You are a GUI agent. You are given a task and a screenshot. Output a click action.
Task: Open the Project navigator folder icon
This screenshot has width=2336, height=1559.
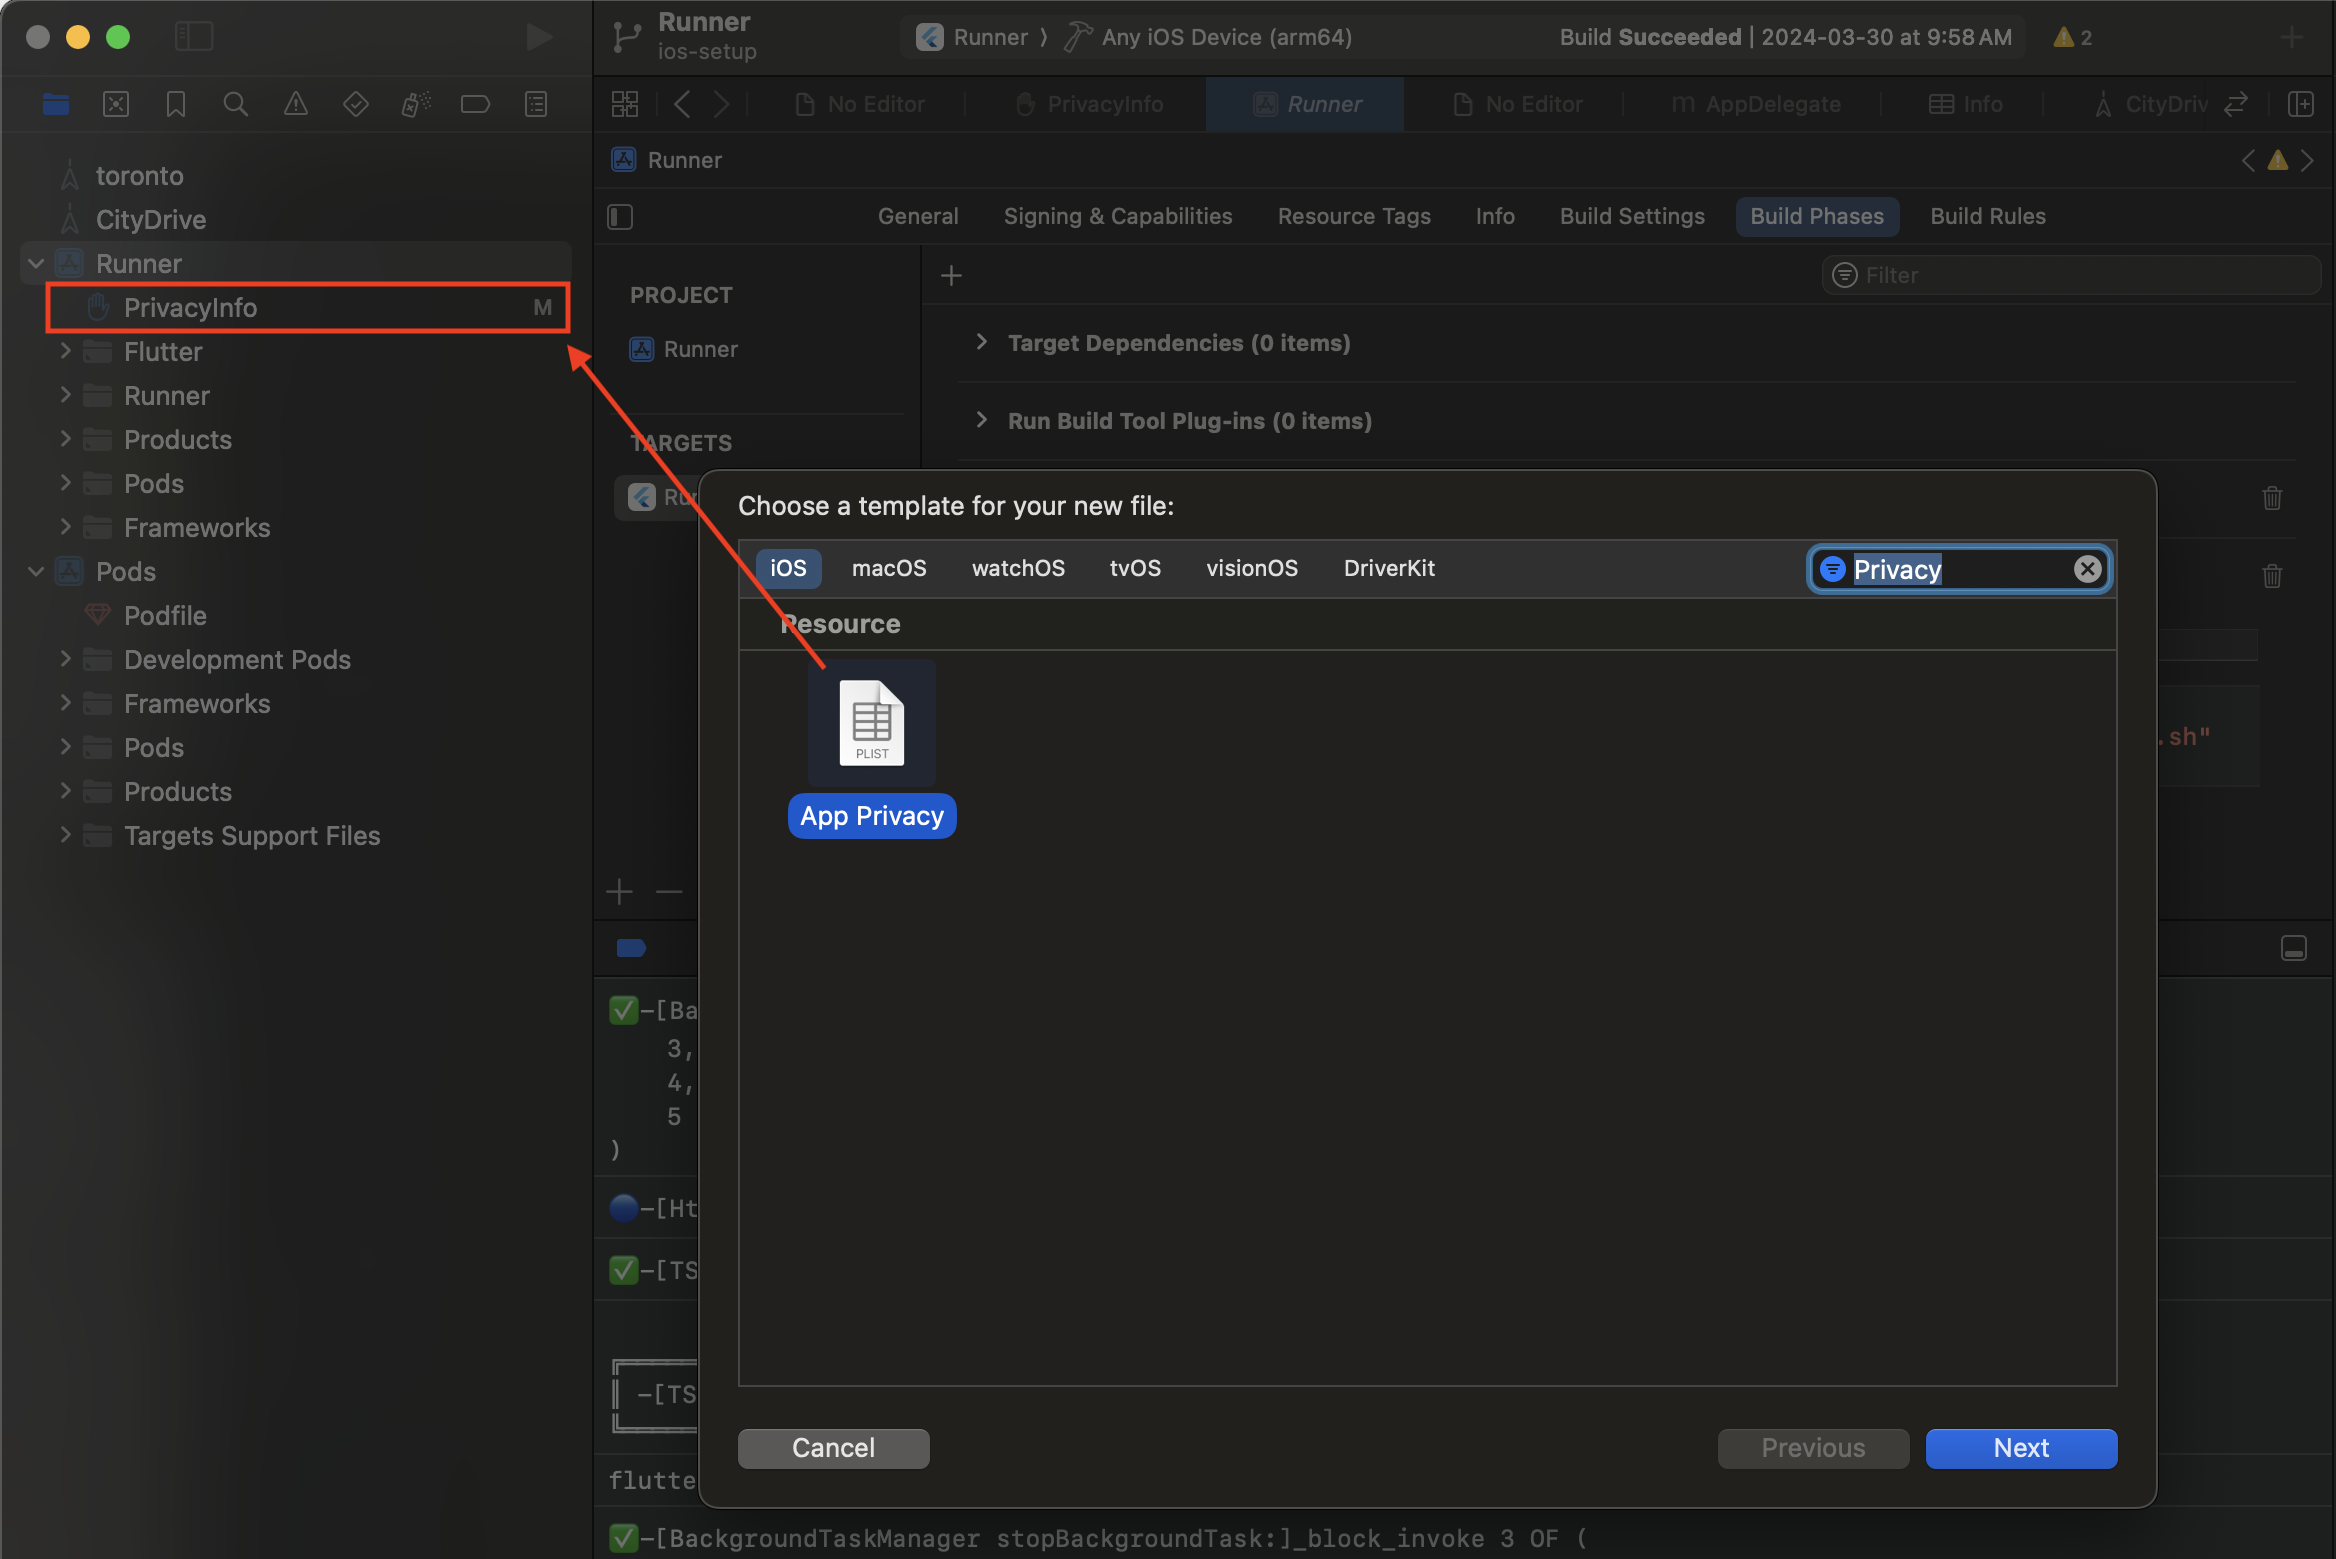(56, 104)
